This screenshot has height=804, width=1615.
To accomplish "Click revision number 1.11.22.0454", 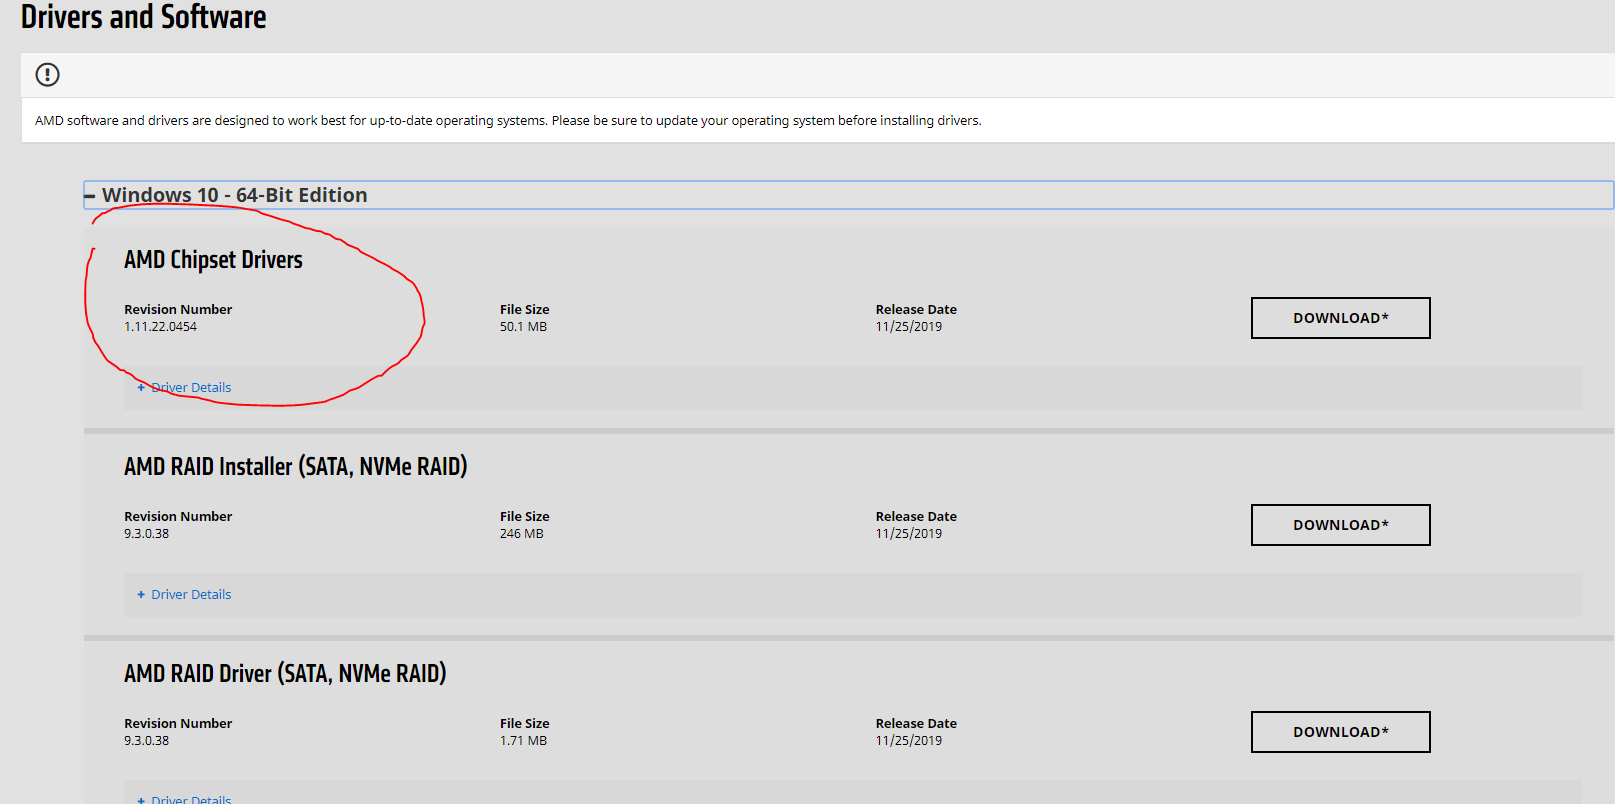I will point(160,327).
